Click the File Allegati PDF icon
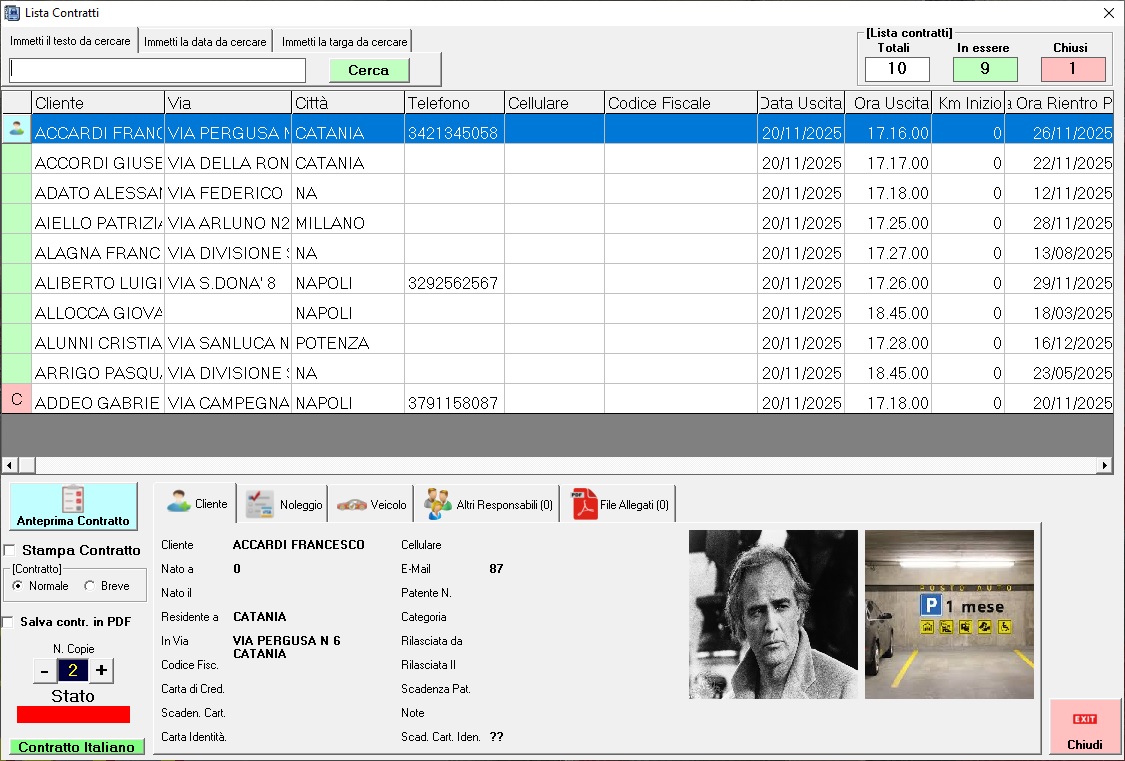1125x761 pixels. click(x=583, y=504)
